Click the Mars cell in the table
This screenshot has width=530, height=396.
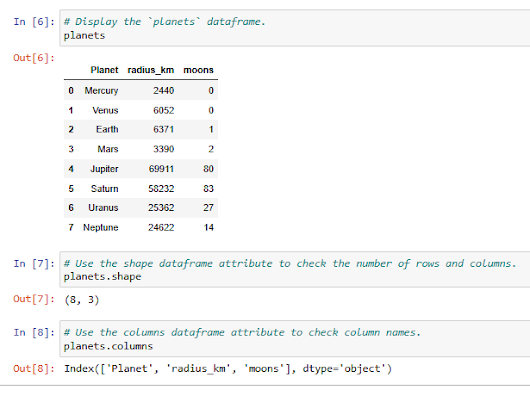108,149
